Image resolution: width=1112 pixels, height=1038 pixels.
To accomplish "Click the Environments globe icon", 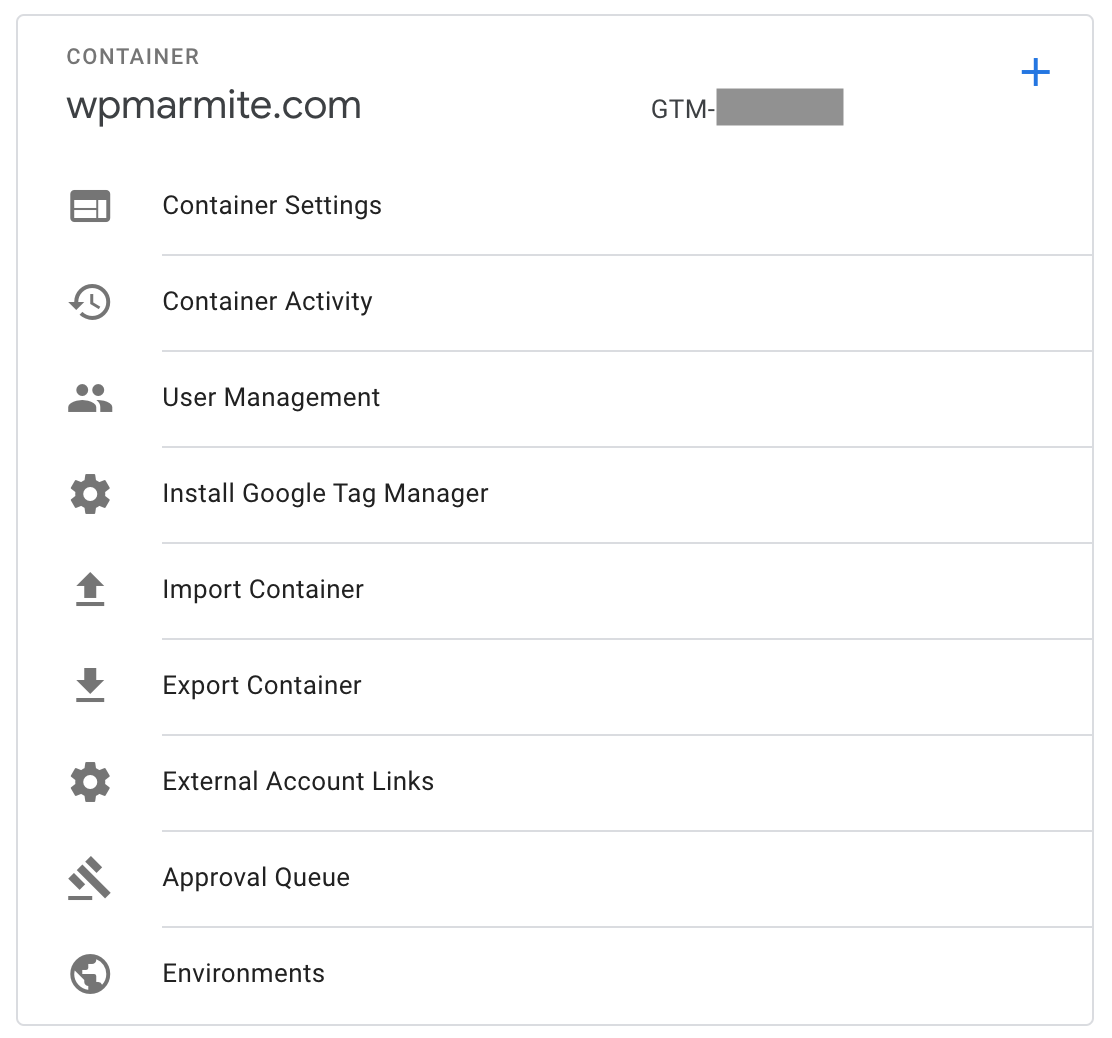I will point(90,974).
